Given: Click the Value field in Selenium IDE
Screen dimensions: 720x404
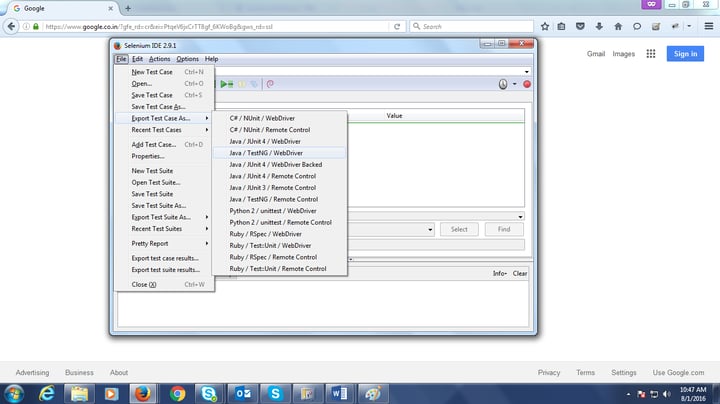Looking at the screenshot, I should pyautogui.click(x=436, y=245).
